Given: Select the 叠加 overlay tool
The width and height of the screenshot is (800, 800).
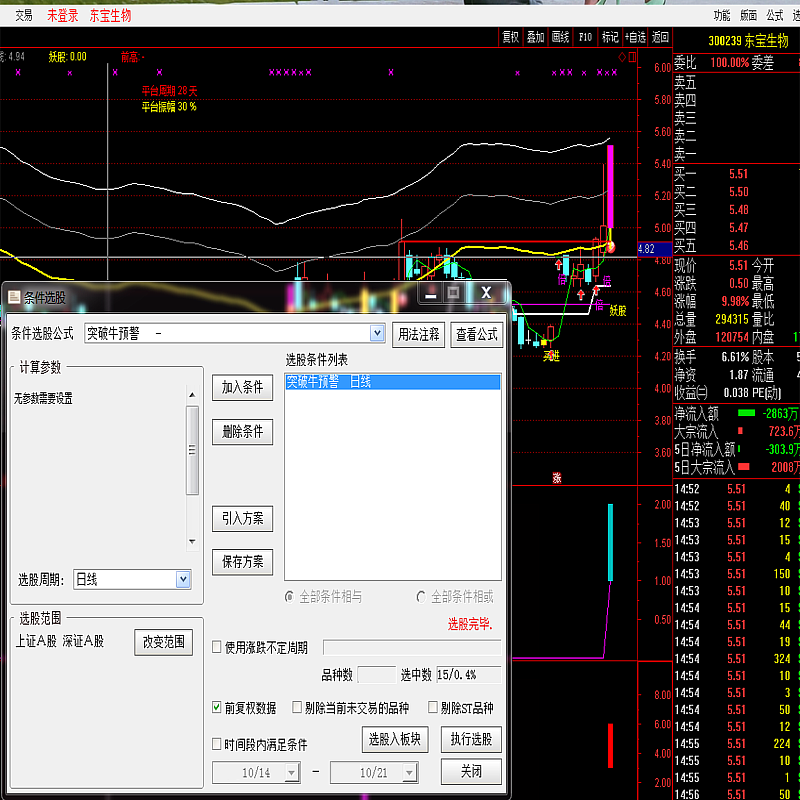Looking at the screenshot, I should (535, 37).
